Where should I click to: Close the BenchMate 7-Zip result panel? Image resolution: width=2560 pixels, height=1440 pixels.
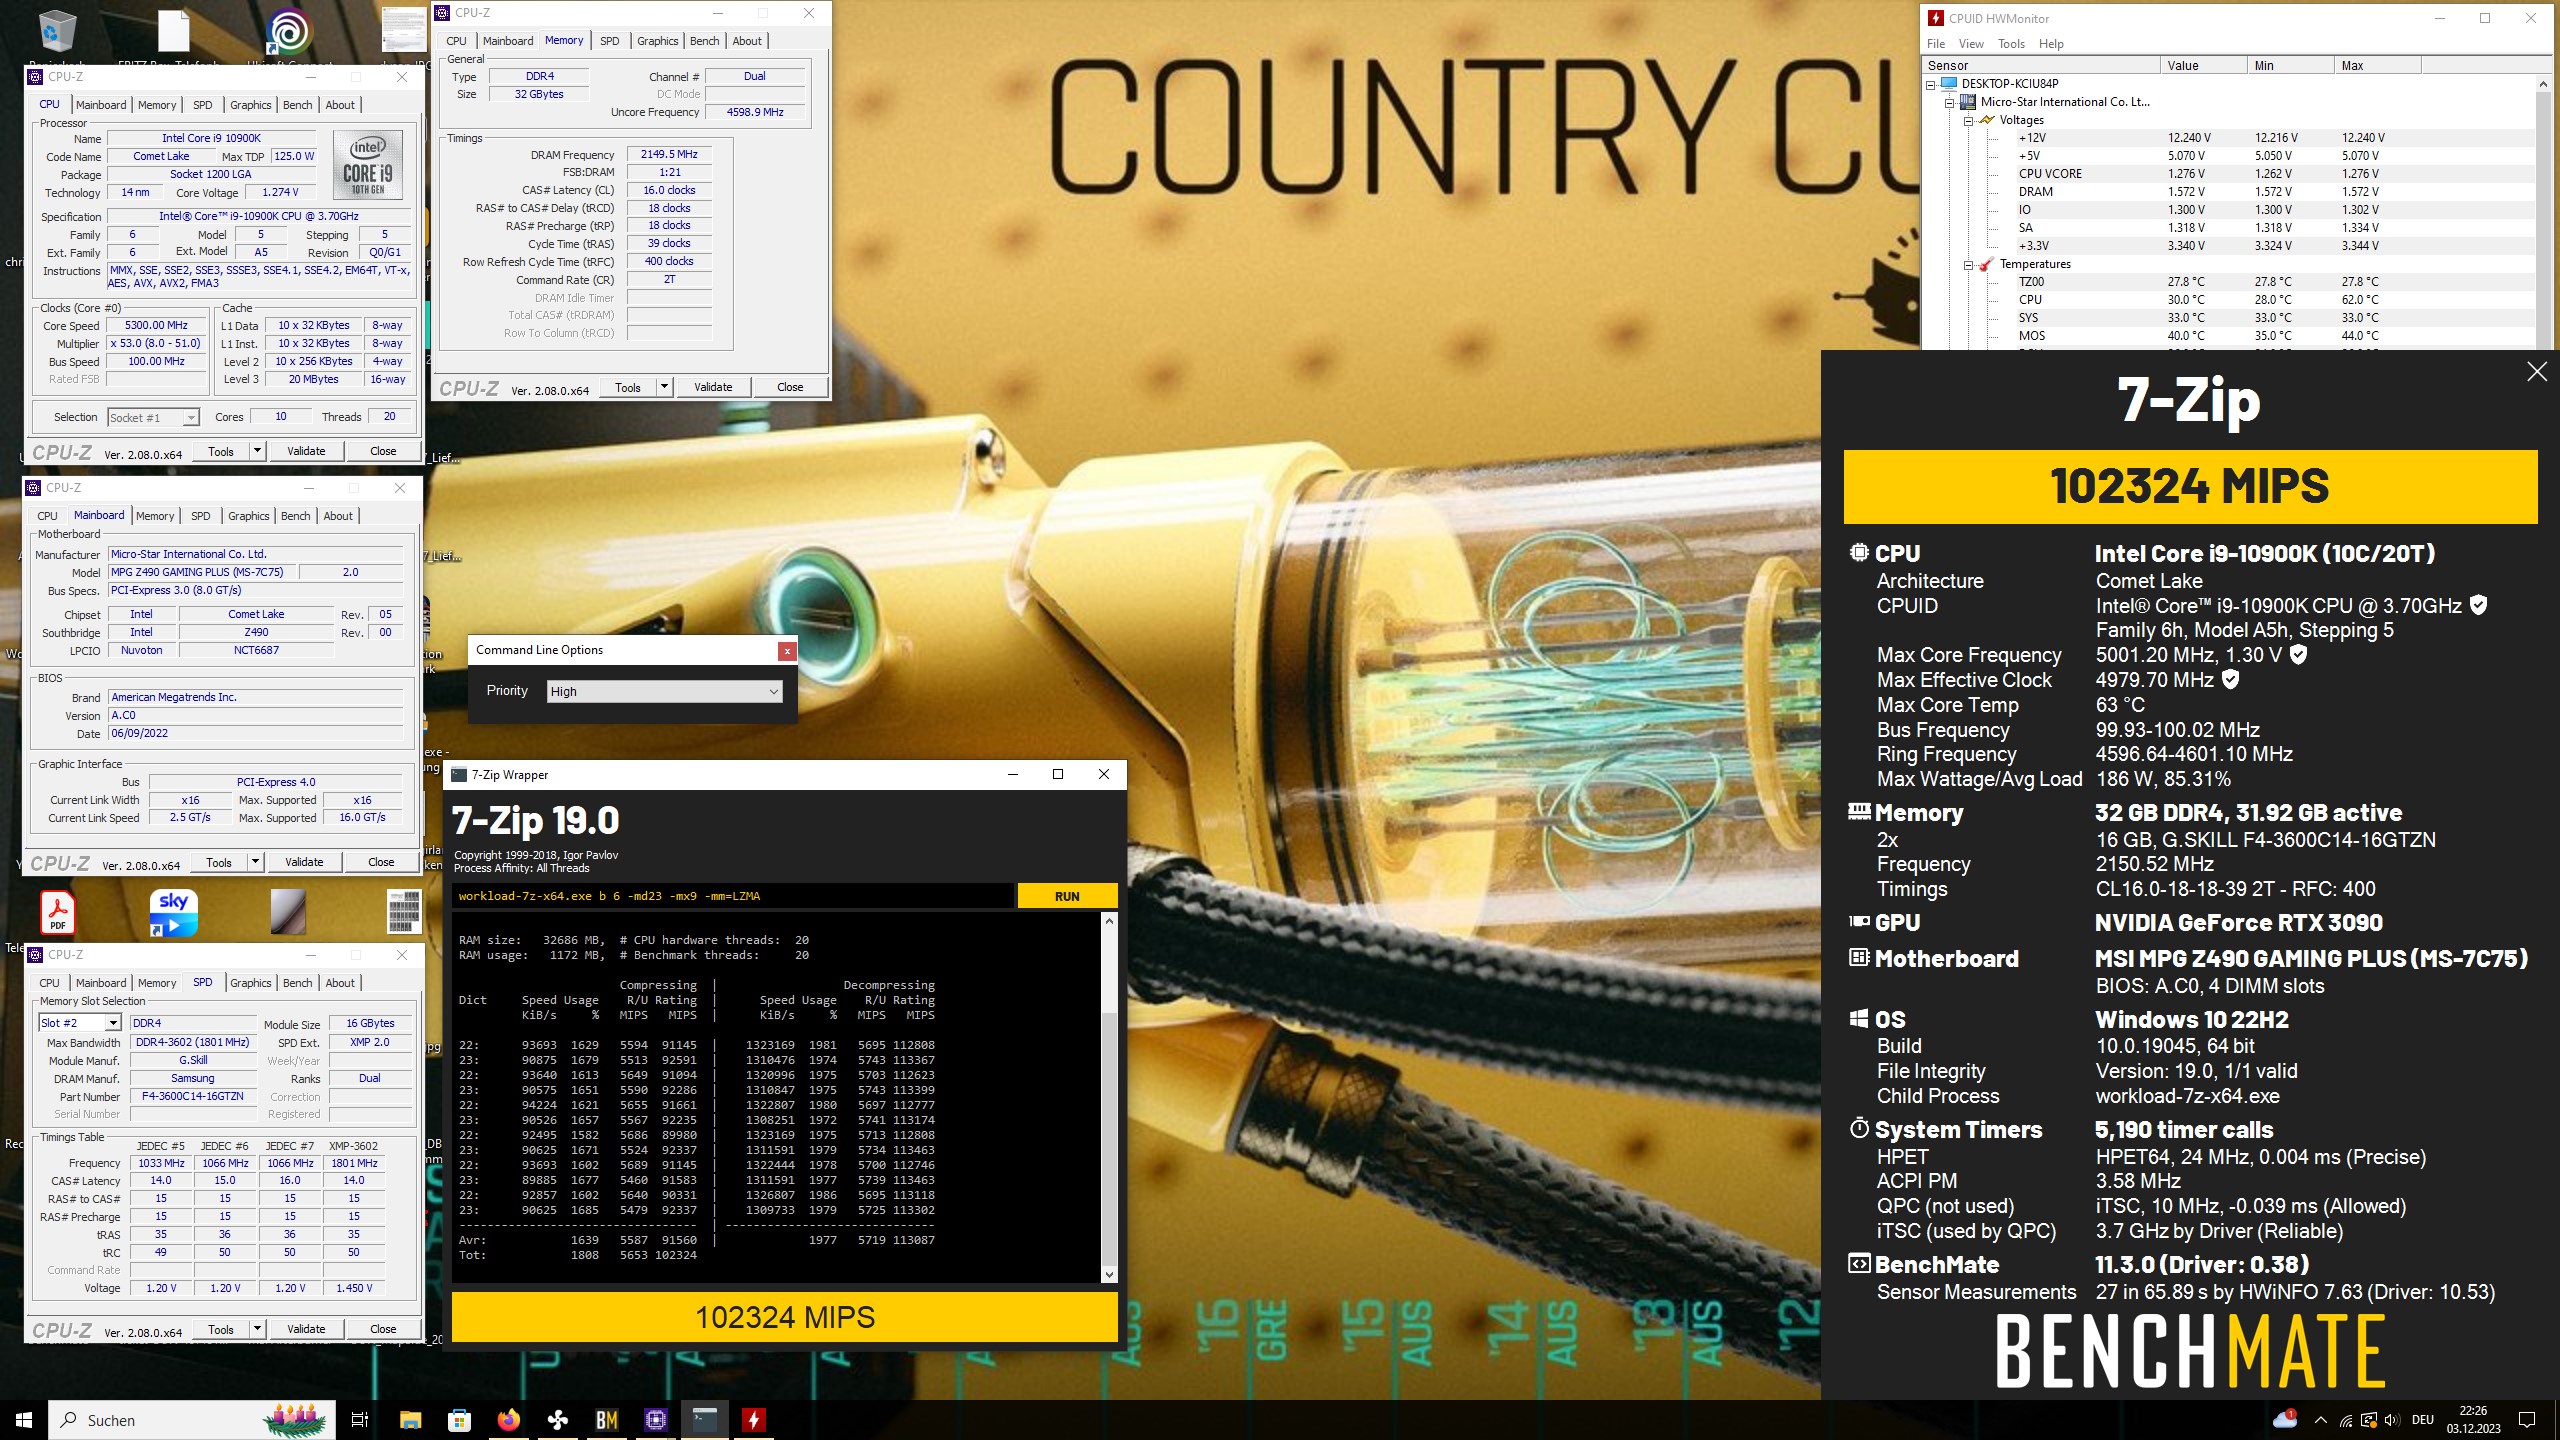pos(2537,372)
